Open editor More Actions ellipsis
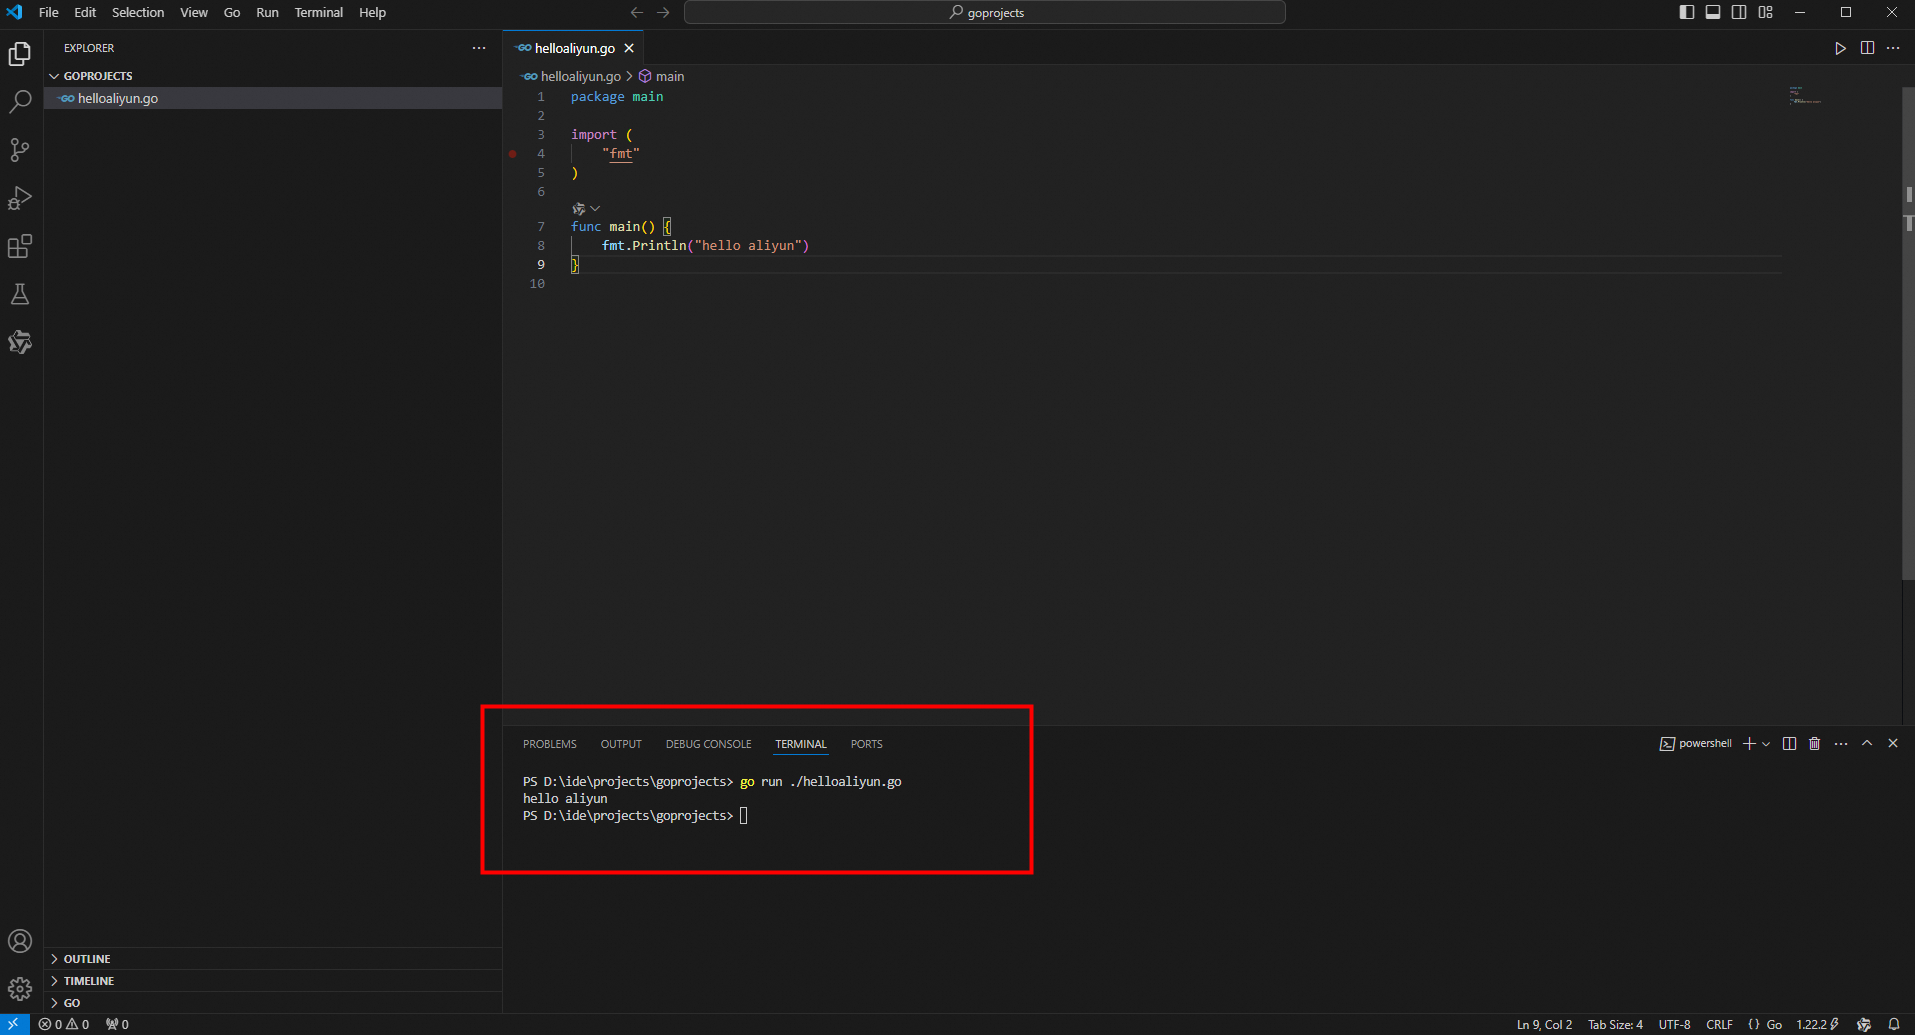 tap(1893, 48)
